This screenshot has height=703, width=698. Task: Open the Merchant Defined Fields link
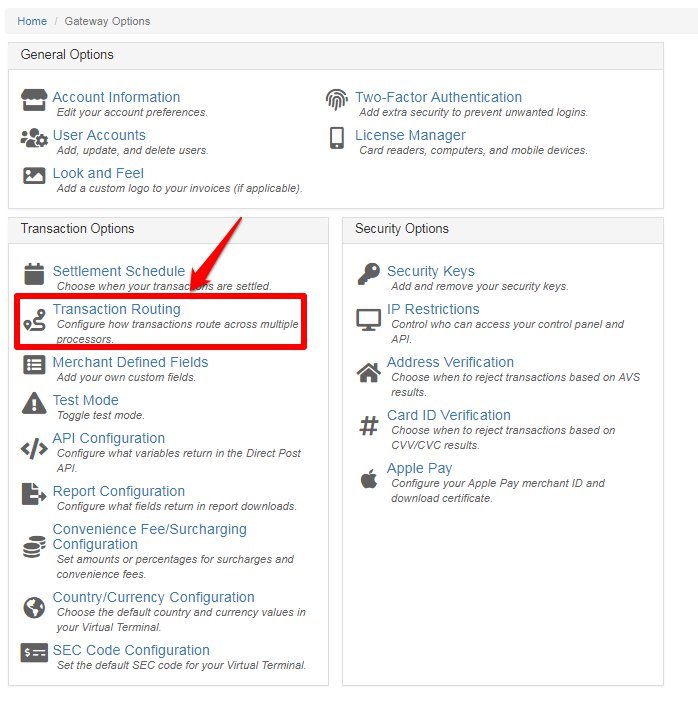point(130,362)
